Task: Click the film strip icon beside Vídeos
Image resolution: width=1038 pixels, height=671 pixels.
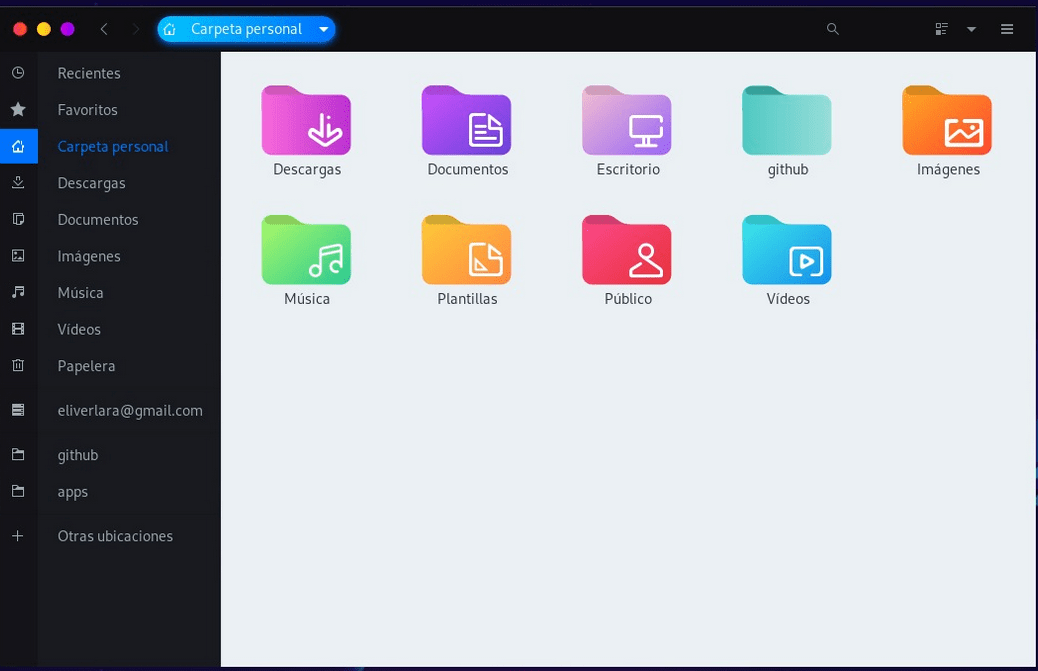Action: pos(19,329)
